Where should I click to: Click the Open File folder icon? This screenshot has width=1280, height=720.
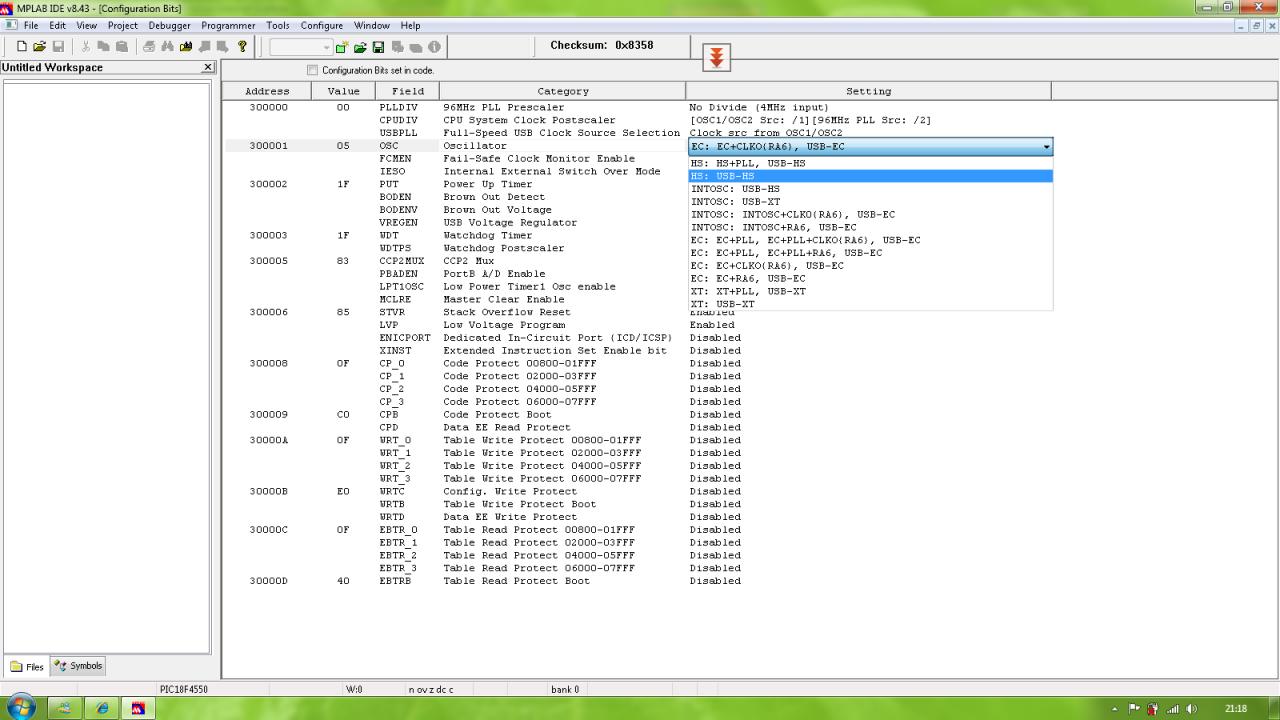coord(40,47)
